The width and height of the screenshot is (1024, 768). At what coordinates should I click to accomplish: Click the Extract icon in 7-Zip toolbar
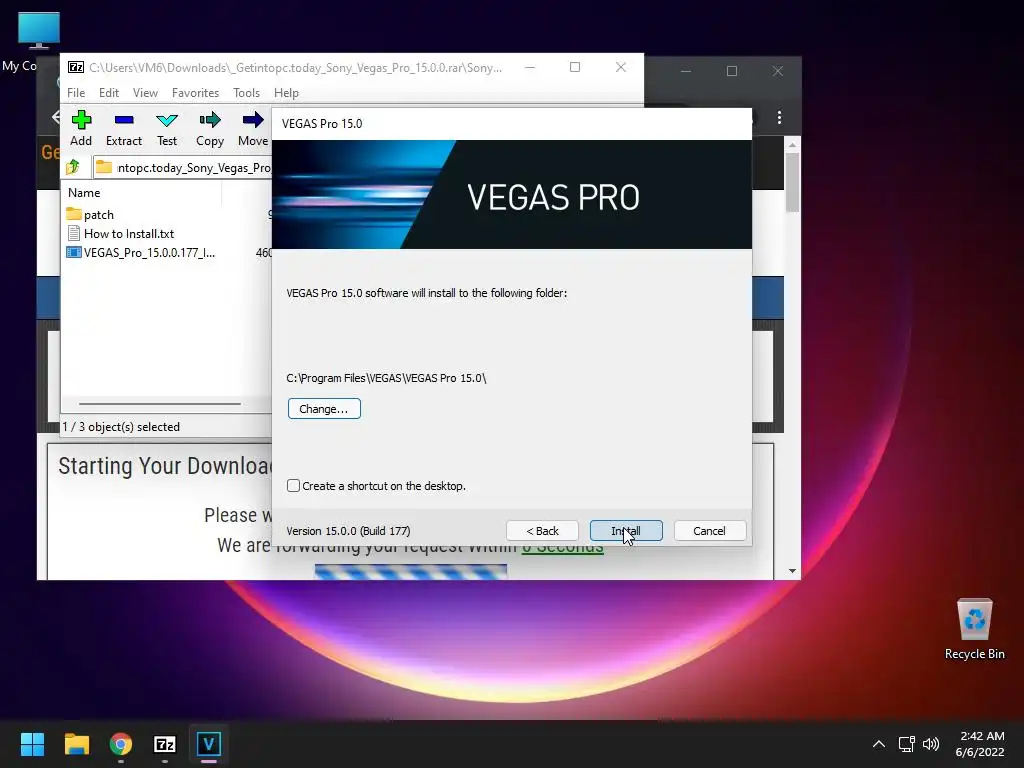123,128
